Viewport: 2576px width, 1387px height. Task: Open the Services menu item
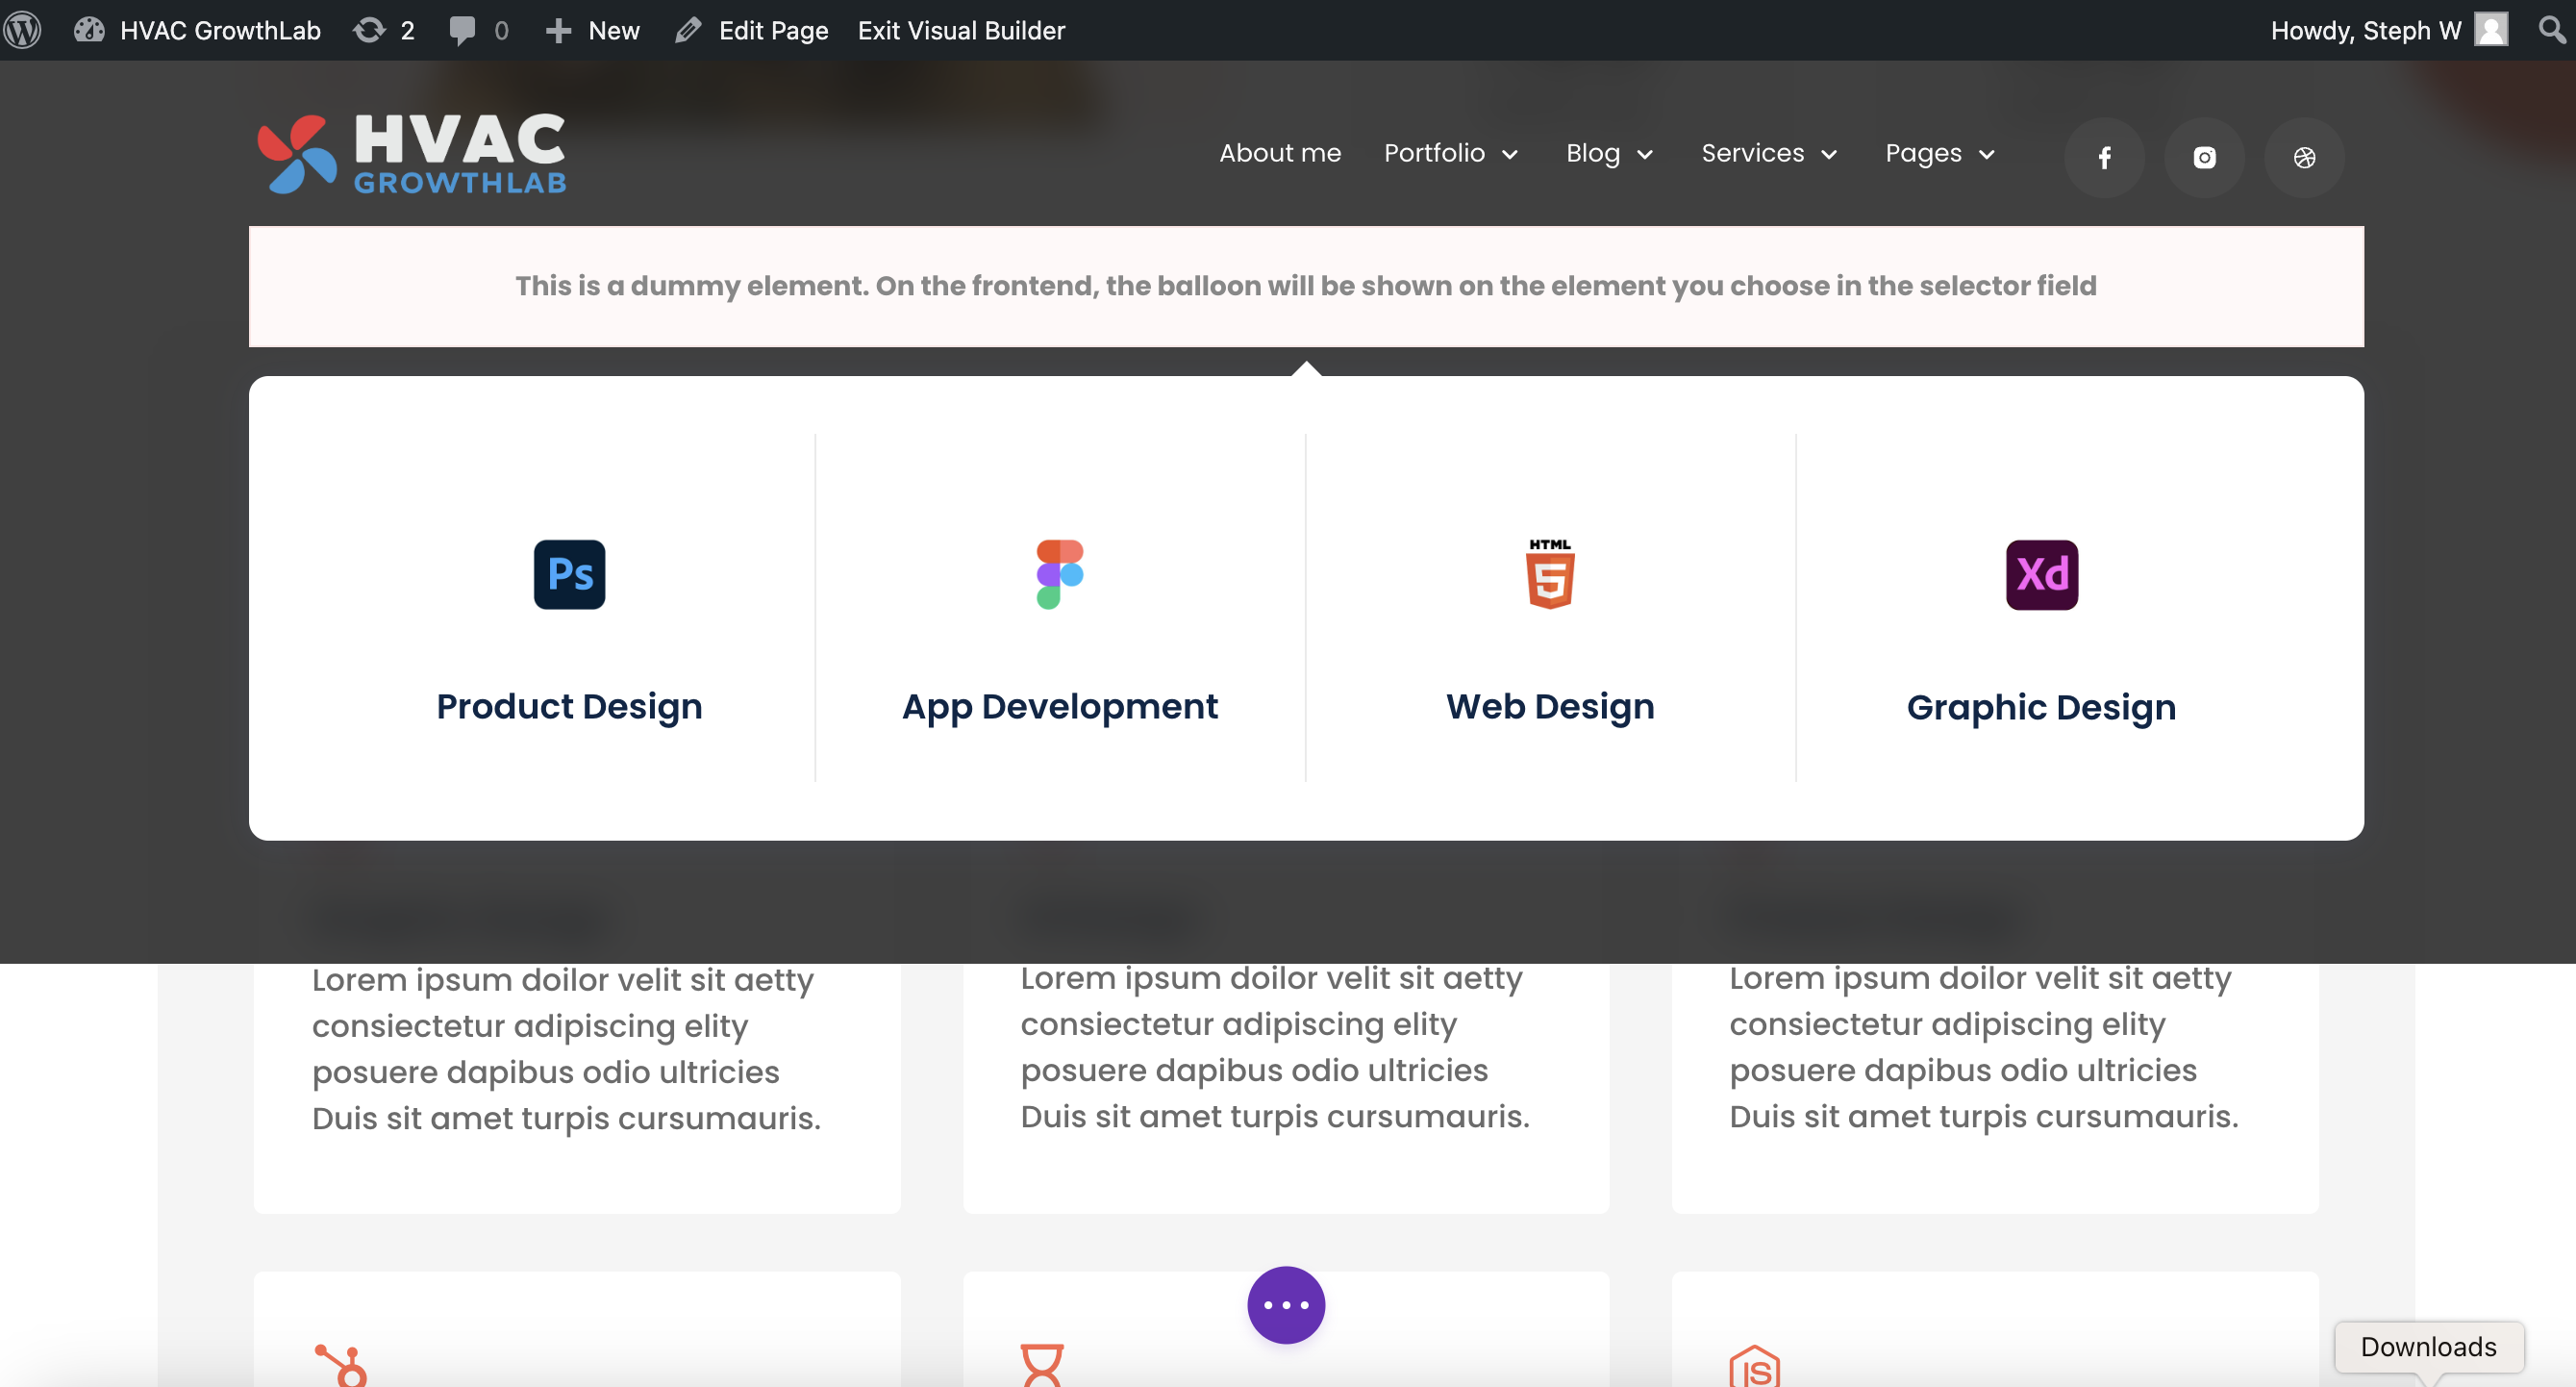(1753, 153)
